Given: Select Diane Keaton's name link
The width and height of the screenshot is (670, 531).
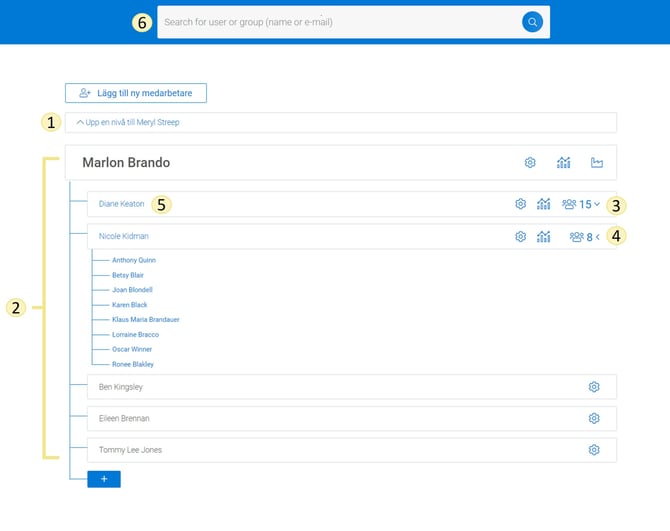Looking at the screenshot, I should (121, 204).
